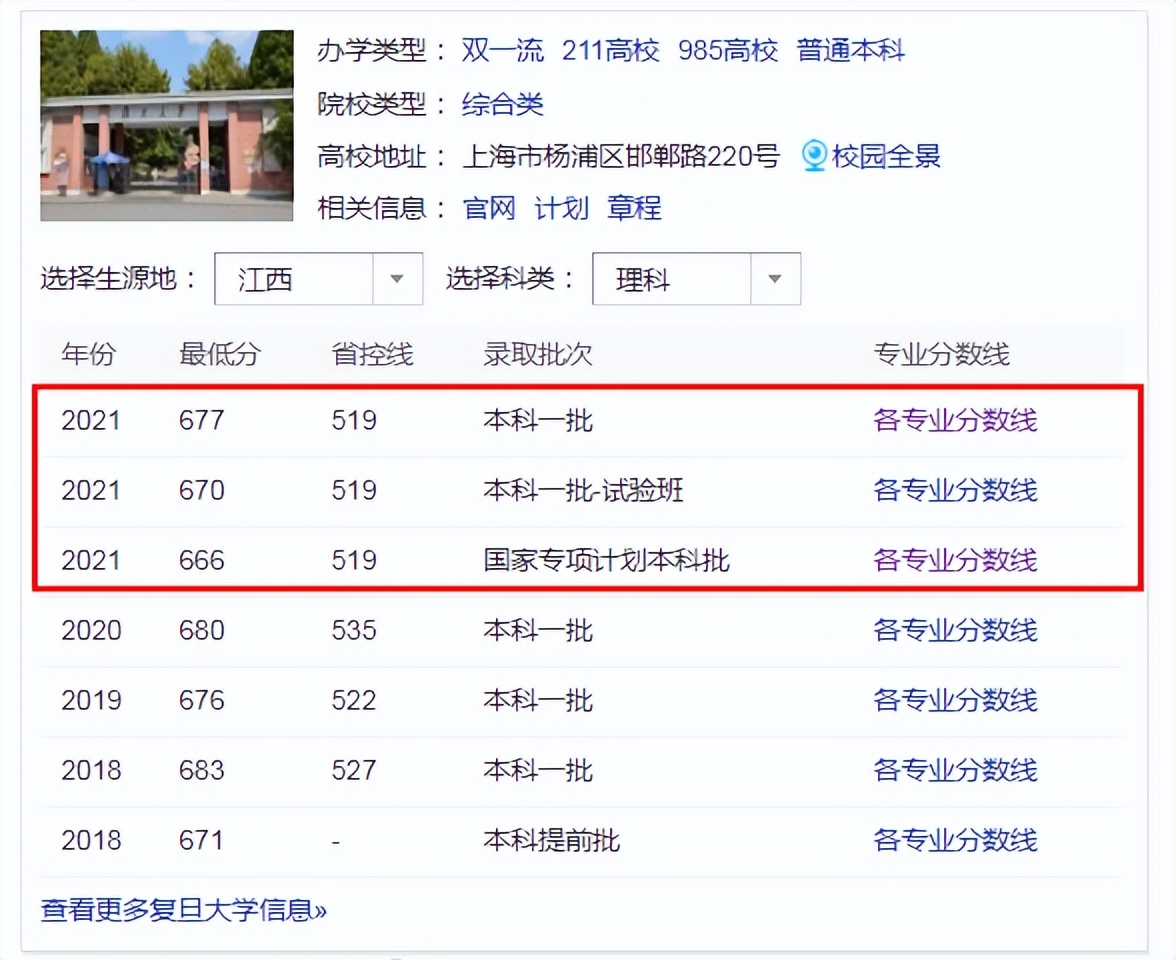The height and width of the screenshot is (960, 1176).
Task: Open 各专业分数线 for 2018 本科提前批 row
Action: 954,840
